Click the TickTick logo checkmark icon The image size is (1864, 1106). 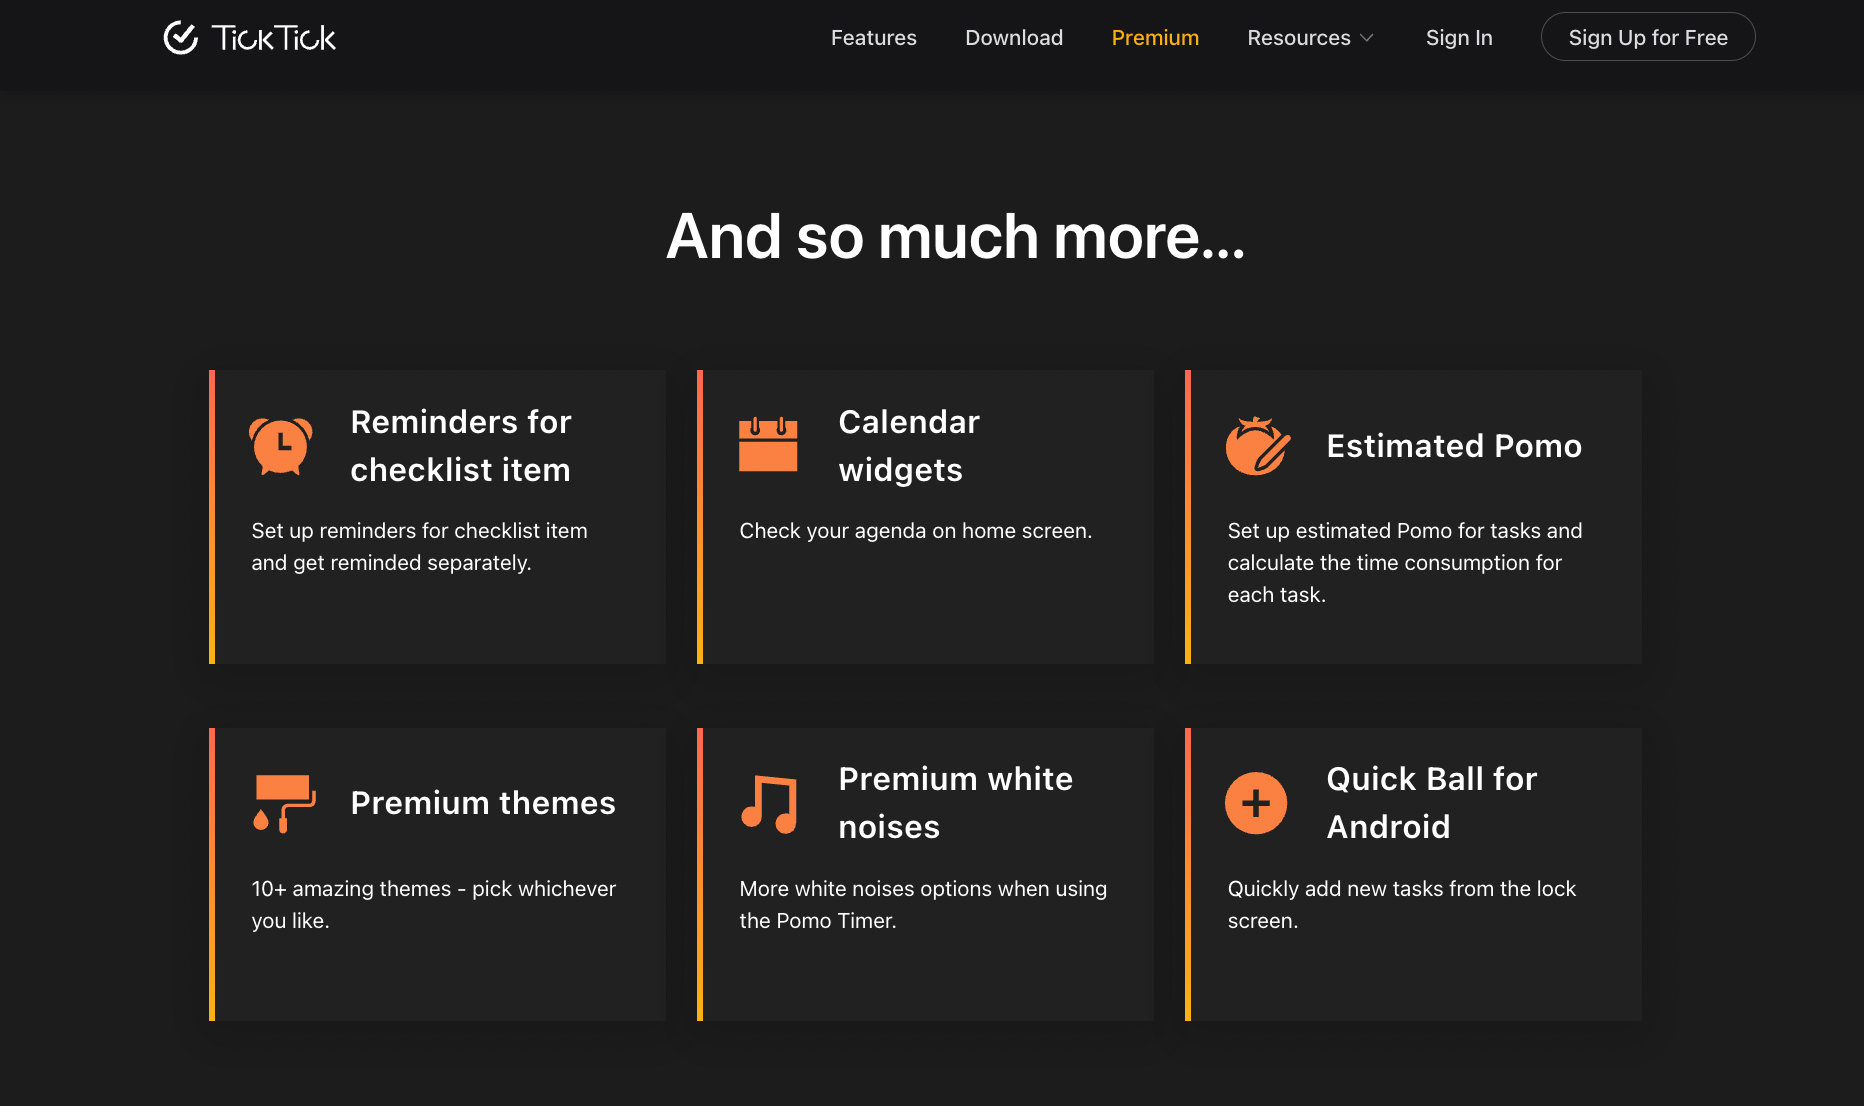[181, 38]
